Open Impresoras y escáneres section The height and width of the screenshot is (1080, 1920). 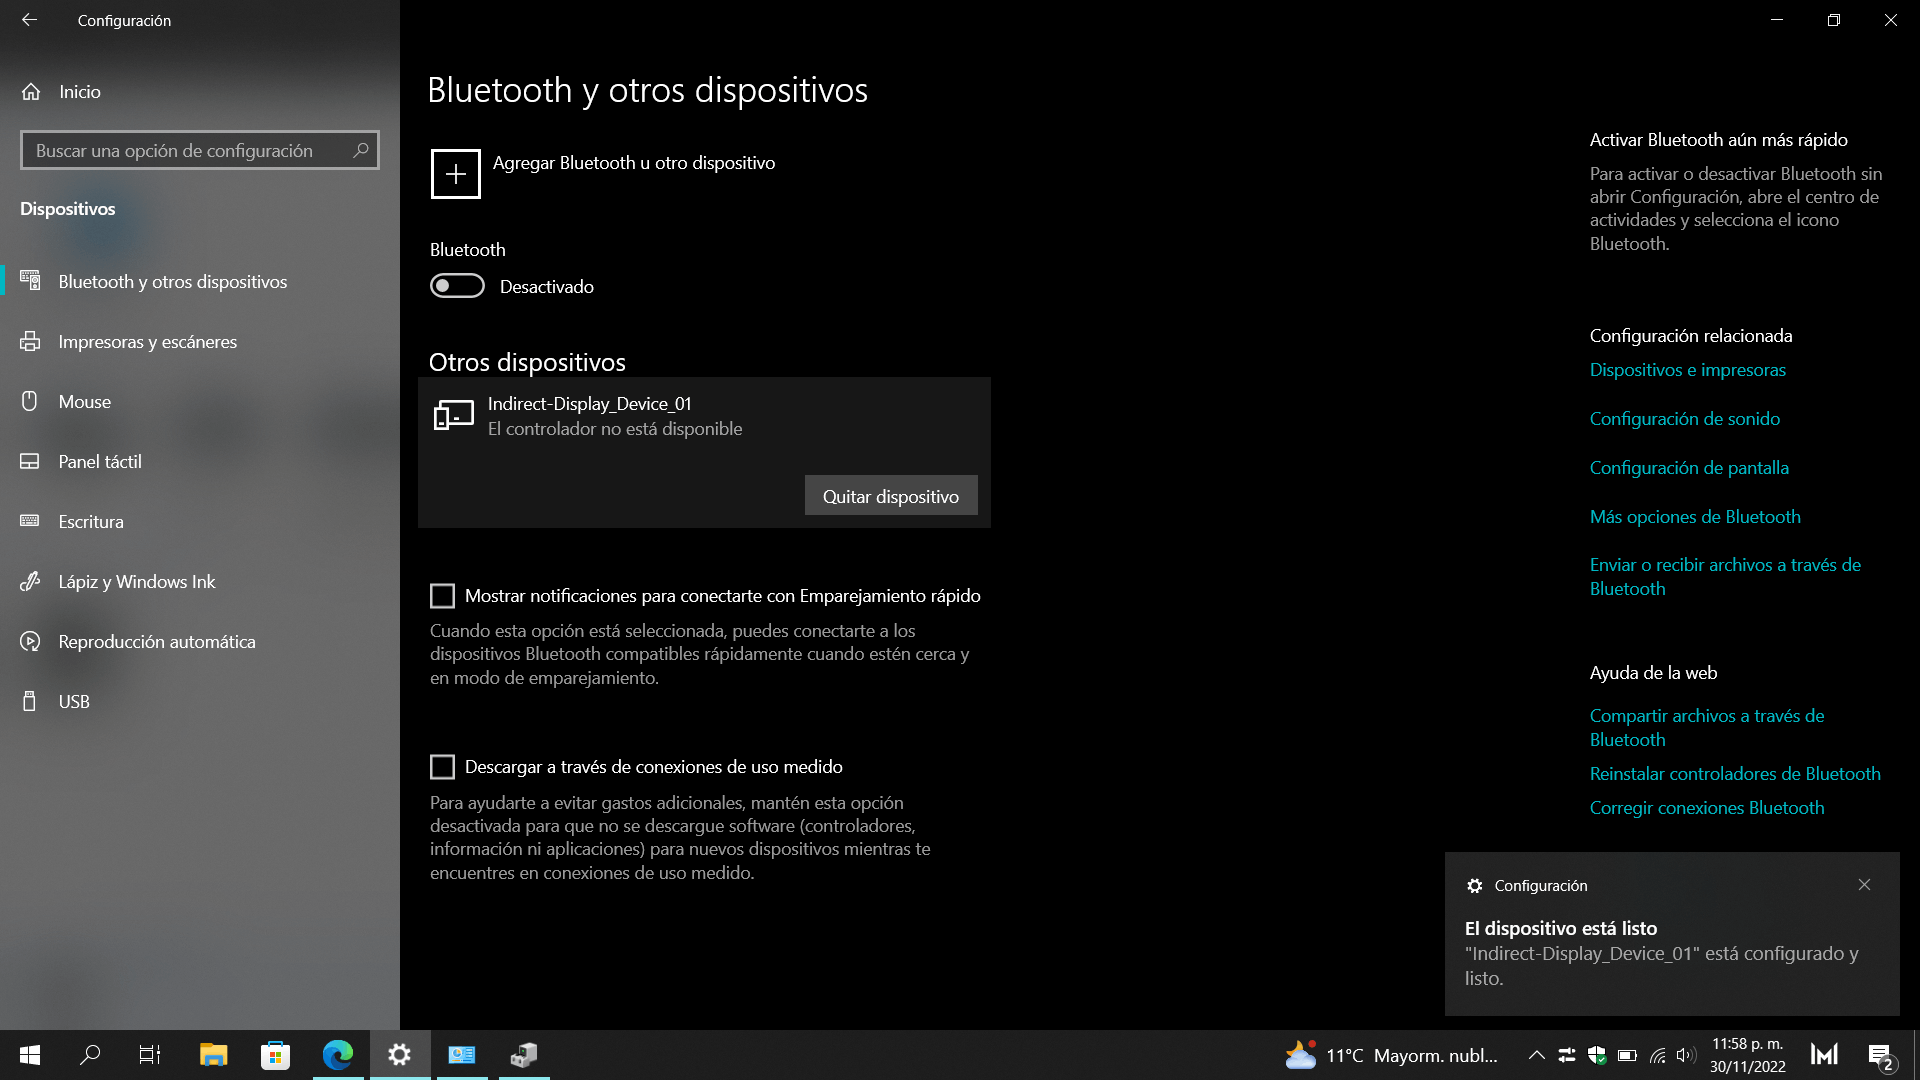point(147,342)
